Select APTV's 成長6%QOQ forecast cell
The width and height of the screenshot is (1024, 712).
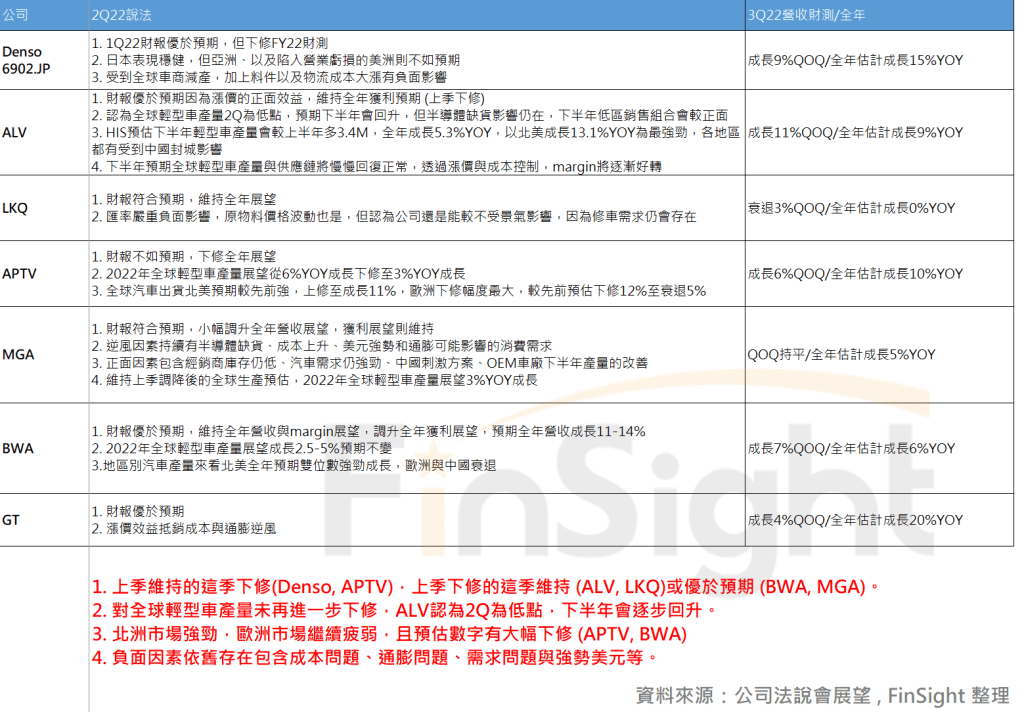pyautogui.click(x=855, y=273)
